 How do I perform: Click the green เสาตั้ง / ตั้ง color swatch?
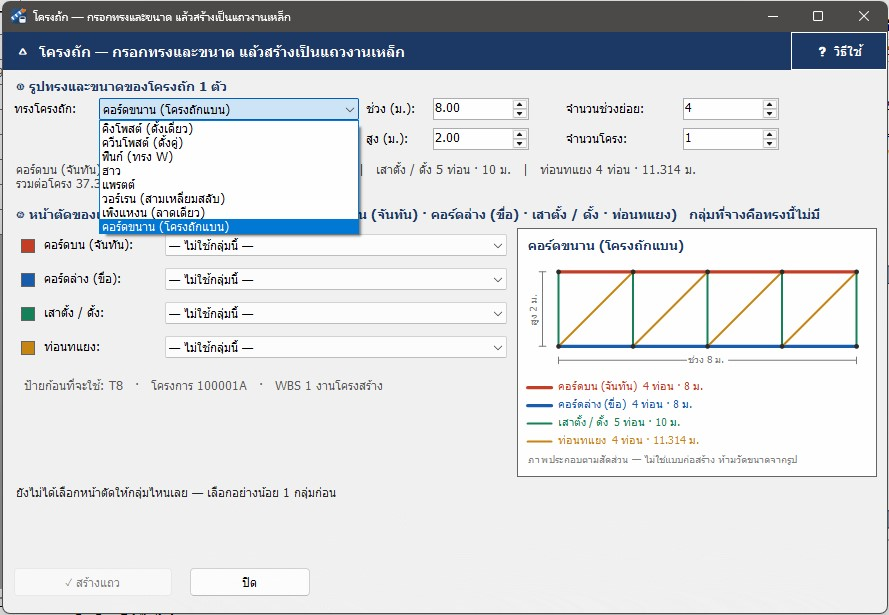click(28, 313)
